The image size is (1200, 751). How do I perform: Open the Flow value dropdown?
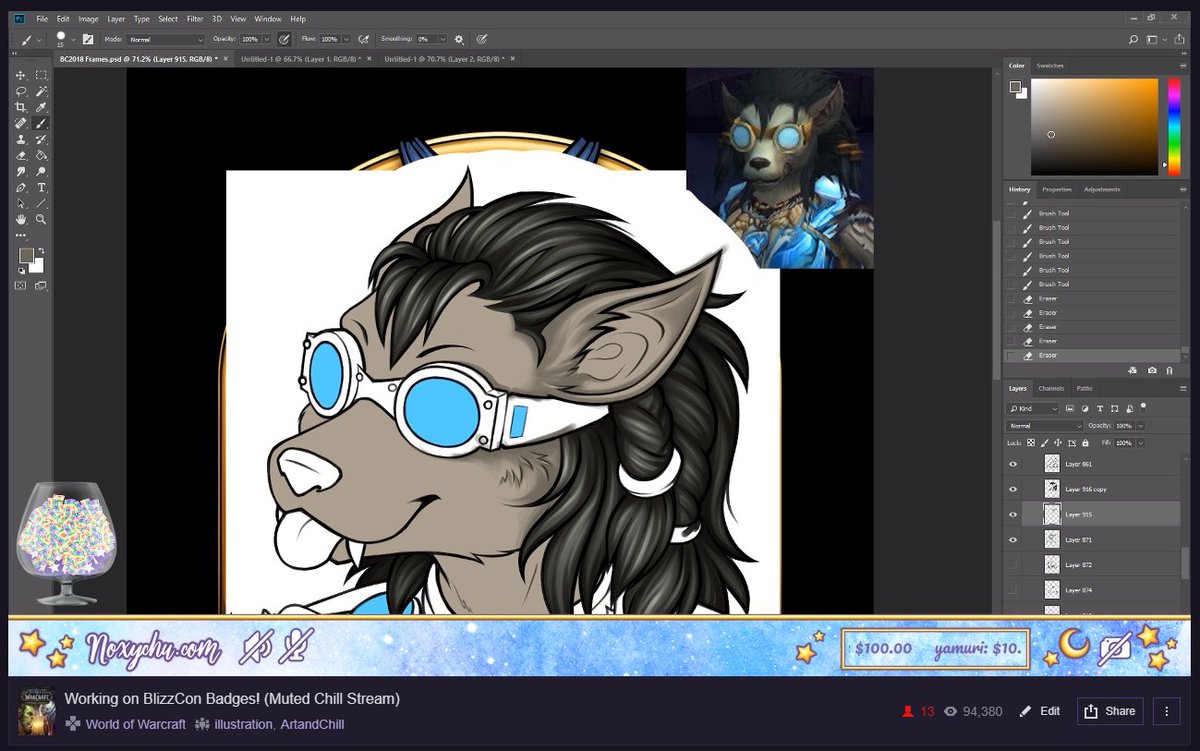pyautogui.click(x=346, y=39)
